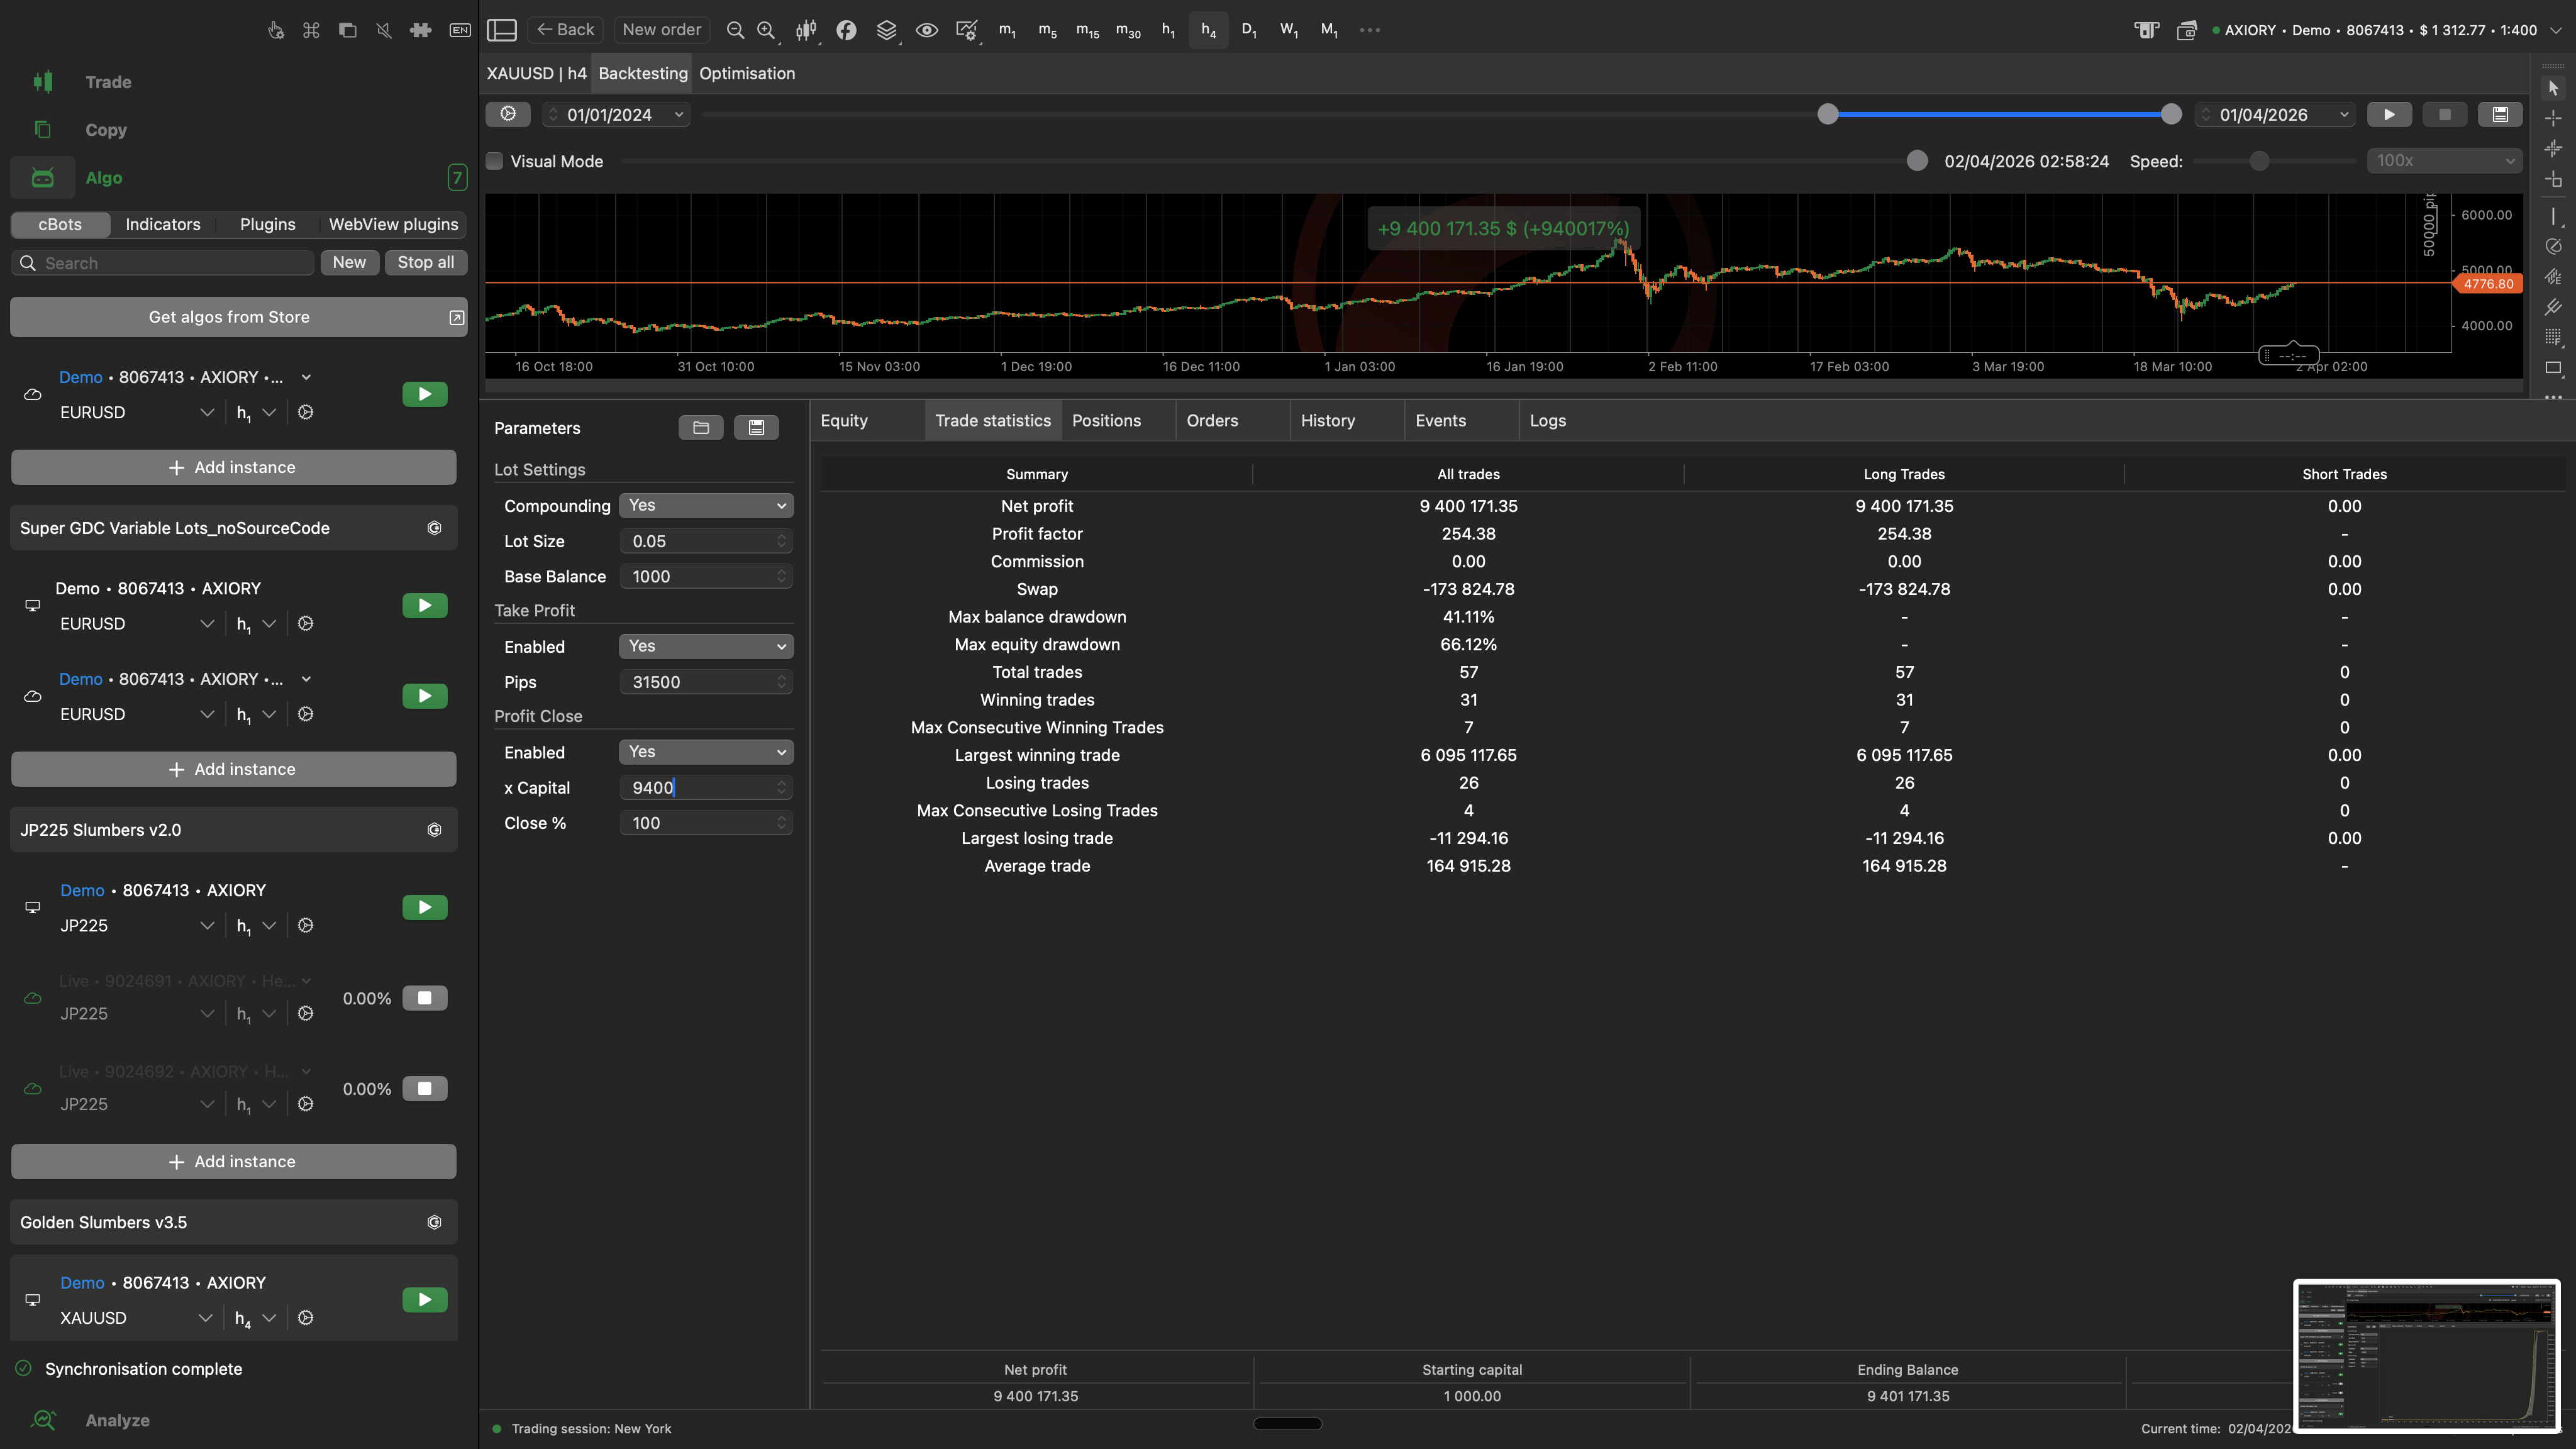Open the 01/01/2024 start date dropdown

pyautogui.click(x=679, y=114)
